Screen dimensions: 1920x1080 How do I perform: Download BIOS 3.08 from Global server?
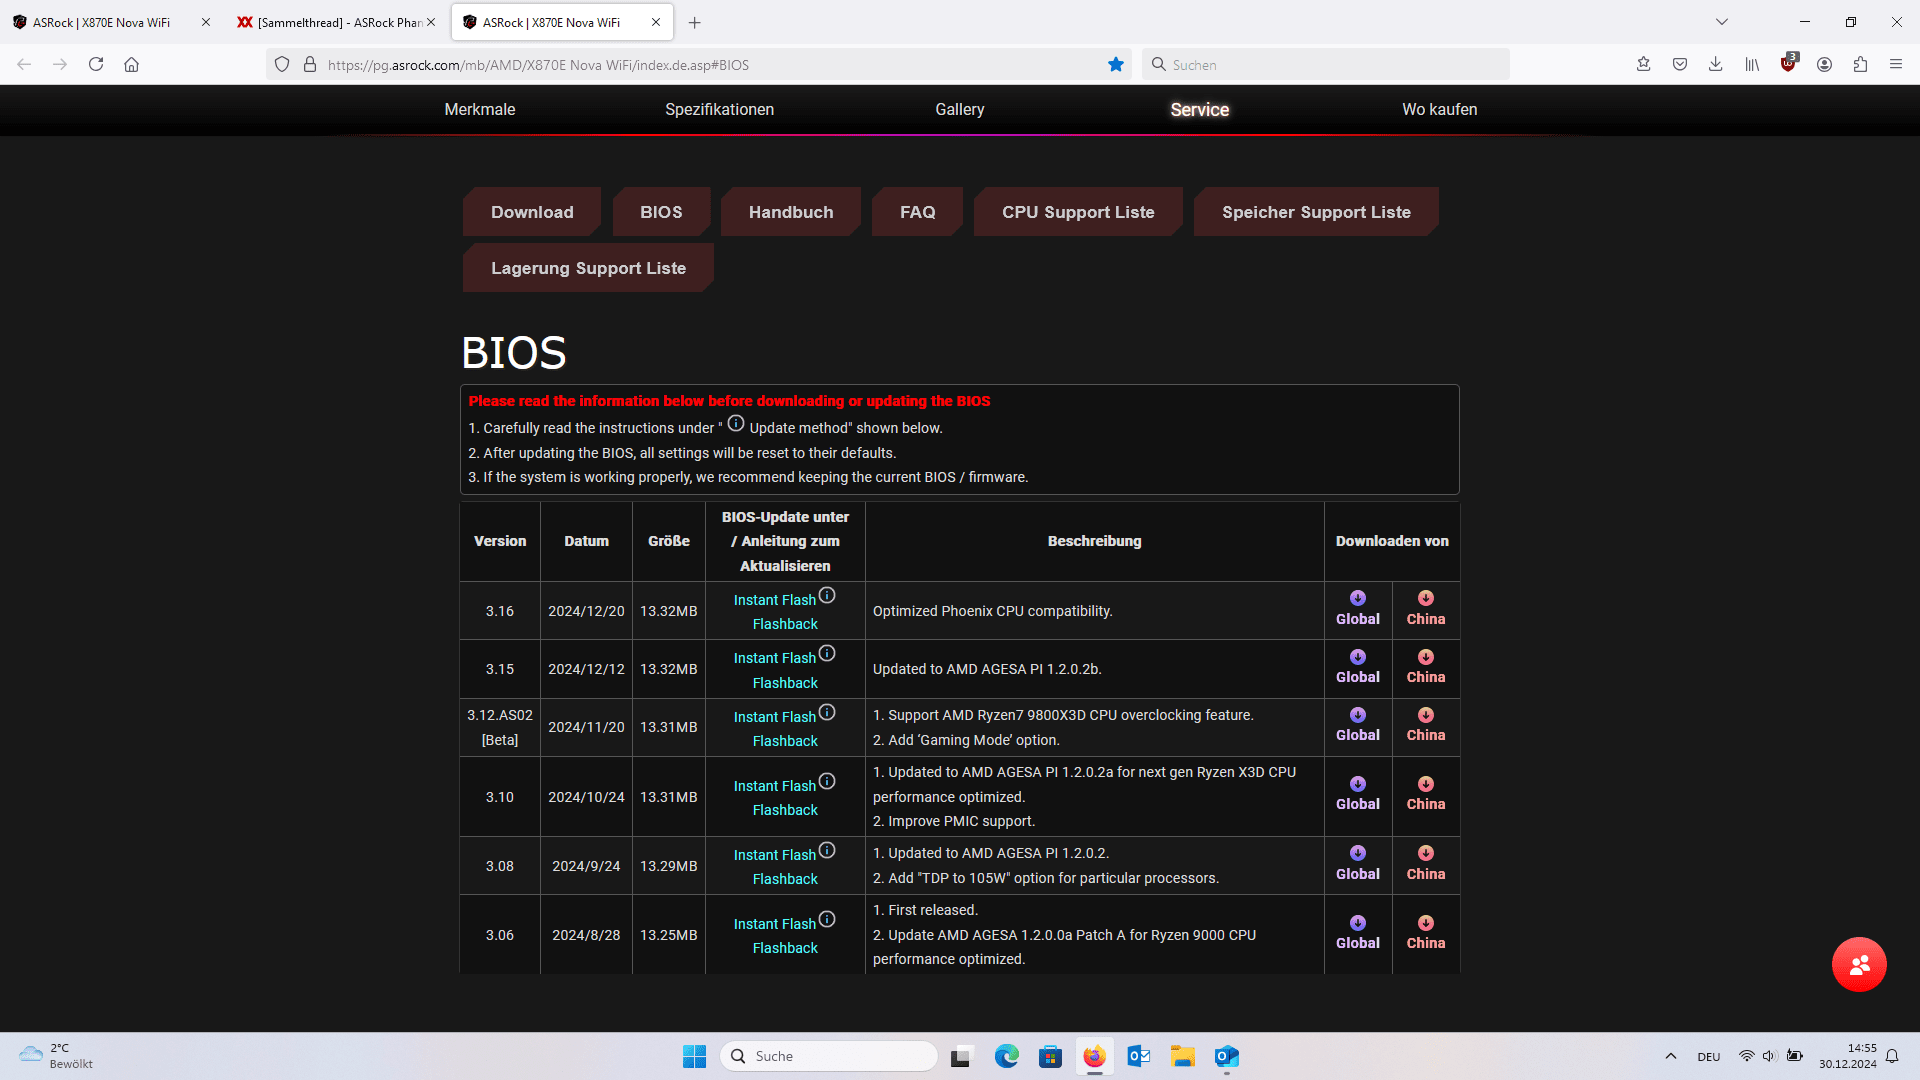[1357, 864]
